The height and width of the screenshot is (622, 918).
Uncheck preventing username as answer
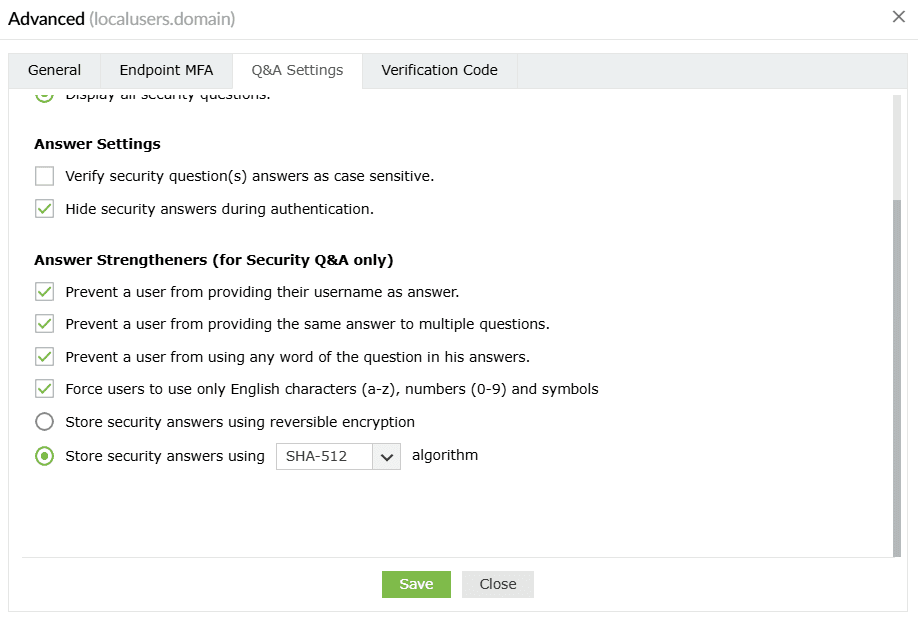[x=44, y=291]
